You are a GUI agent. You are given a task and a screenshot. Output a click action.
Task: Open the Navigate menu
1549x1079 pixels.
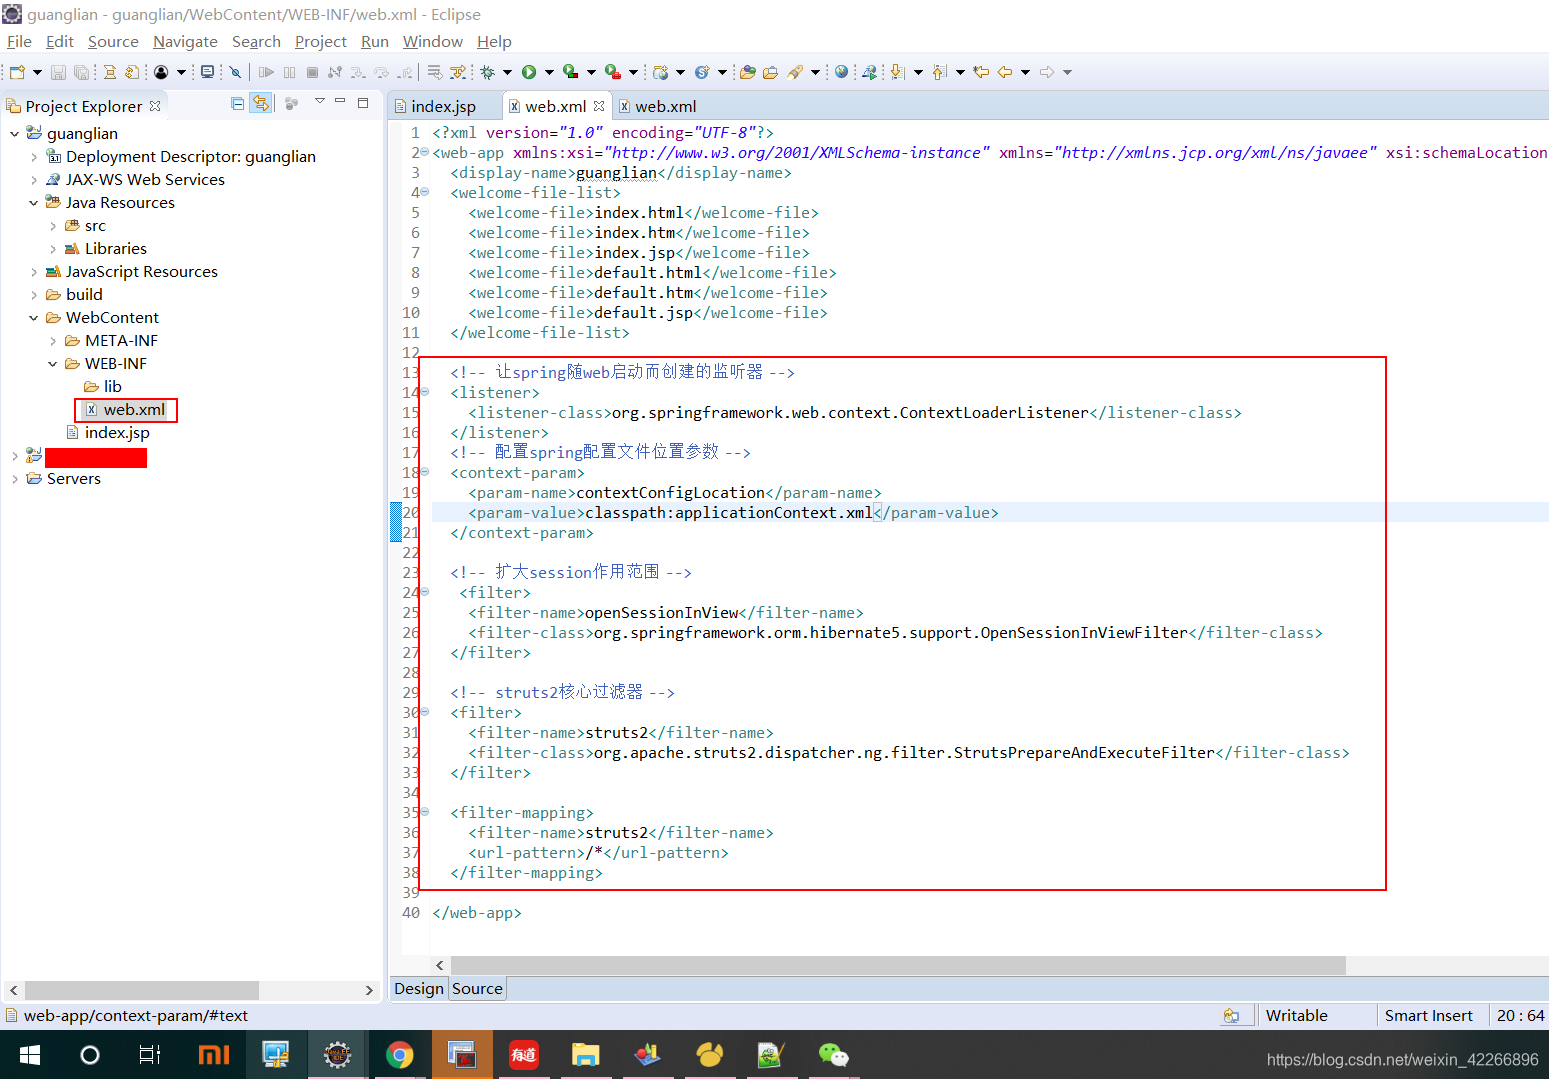coord(185,41)
